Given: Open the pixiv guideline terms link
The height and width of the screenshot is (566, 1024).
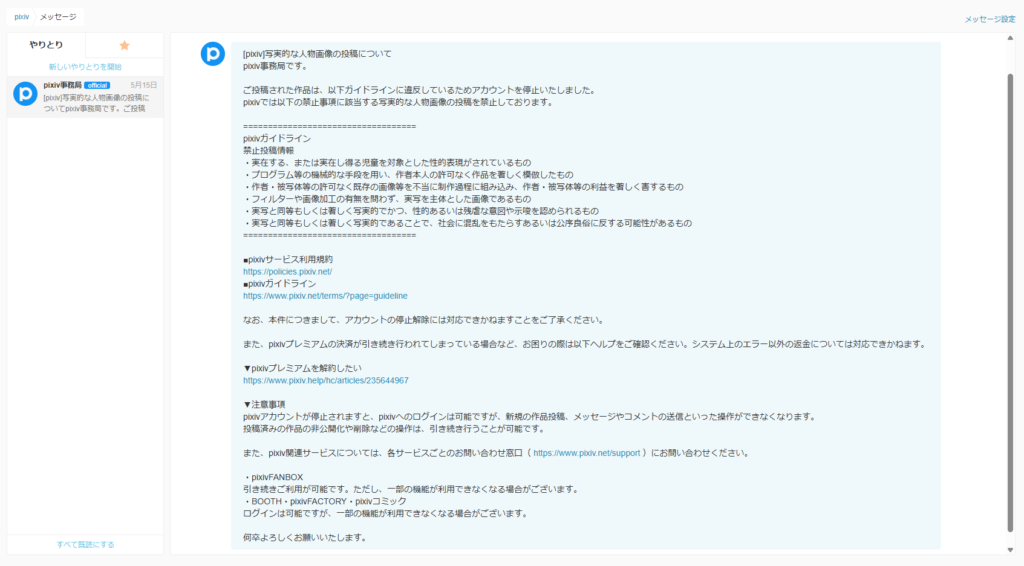Looking at the screenshot, I should [x=325, y=296].
